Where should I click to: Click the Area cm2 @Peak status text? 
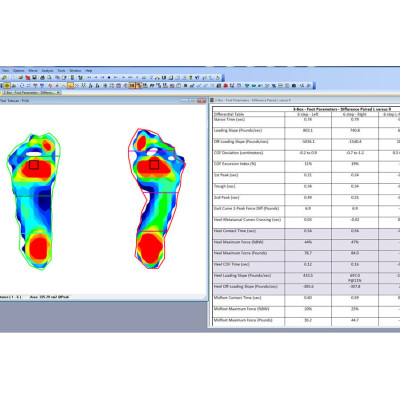click(49, 297)
